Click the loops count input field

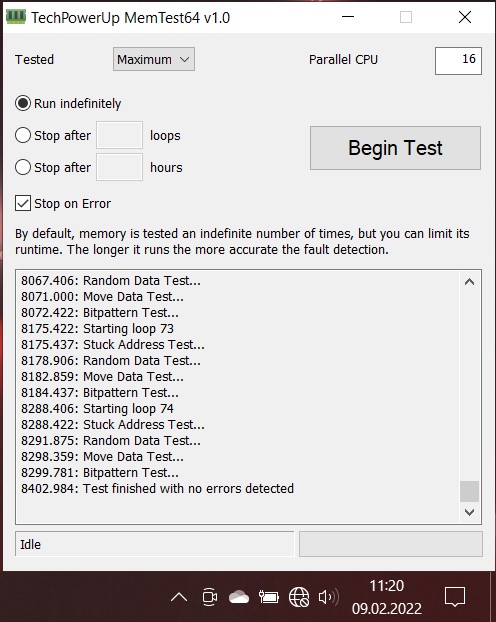click(119, 135)
